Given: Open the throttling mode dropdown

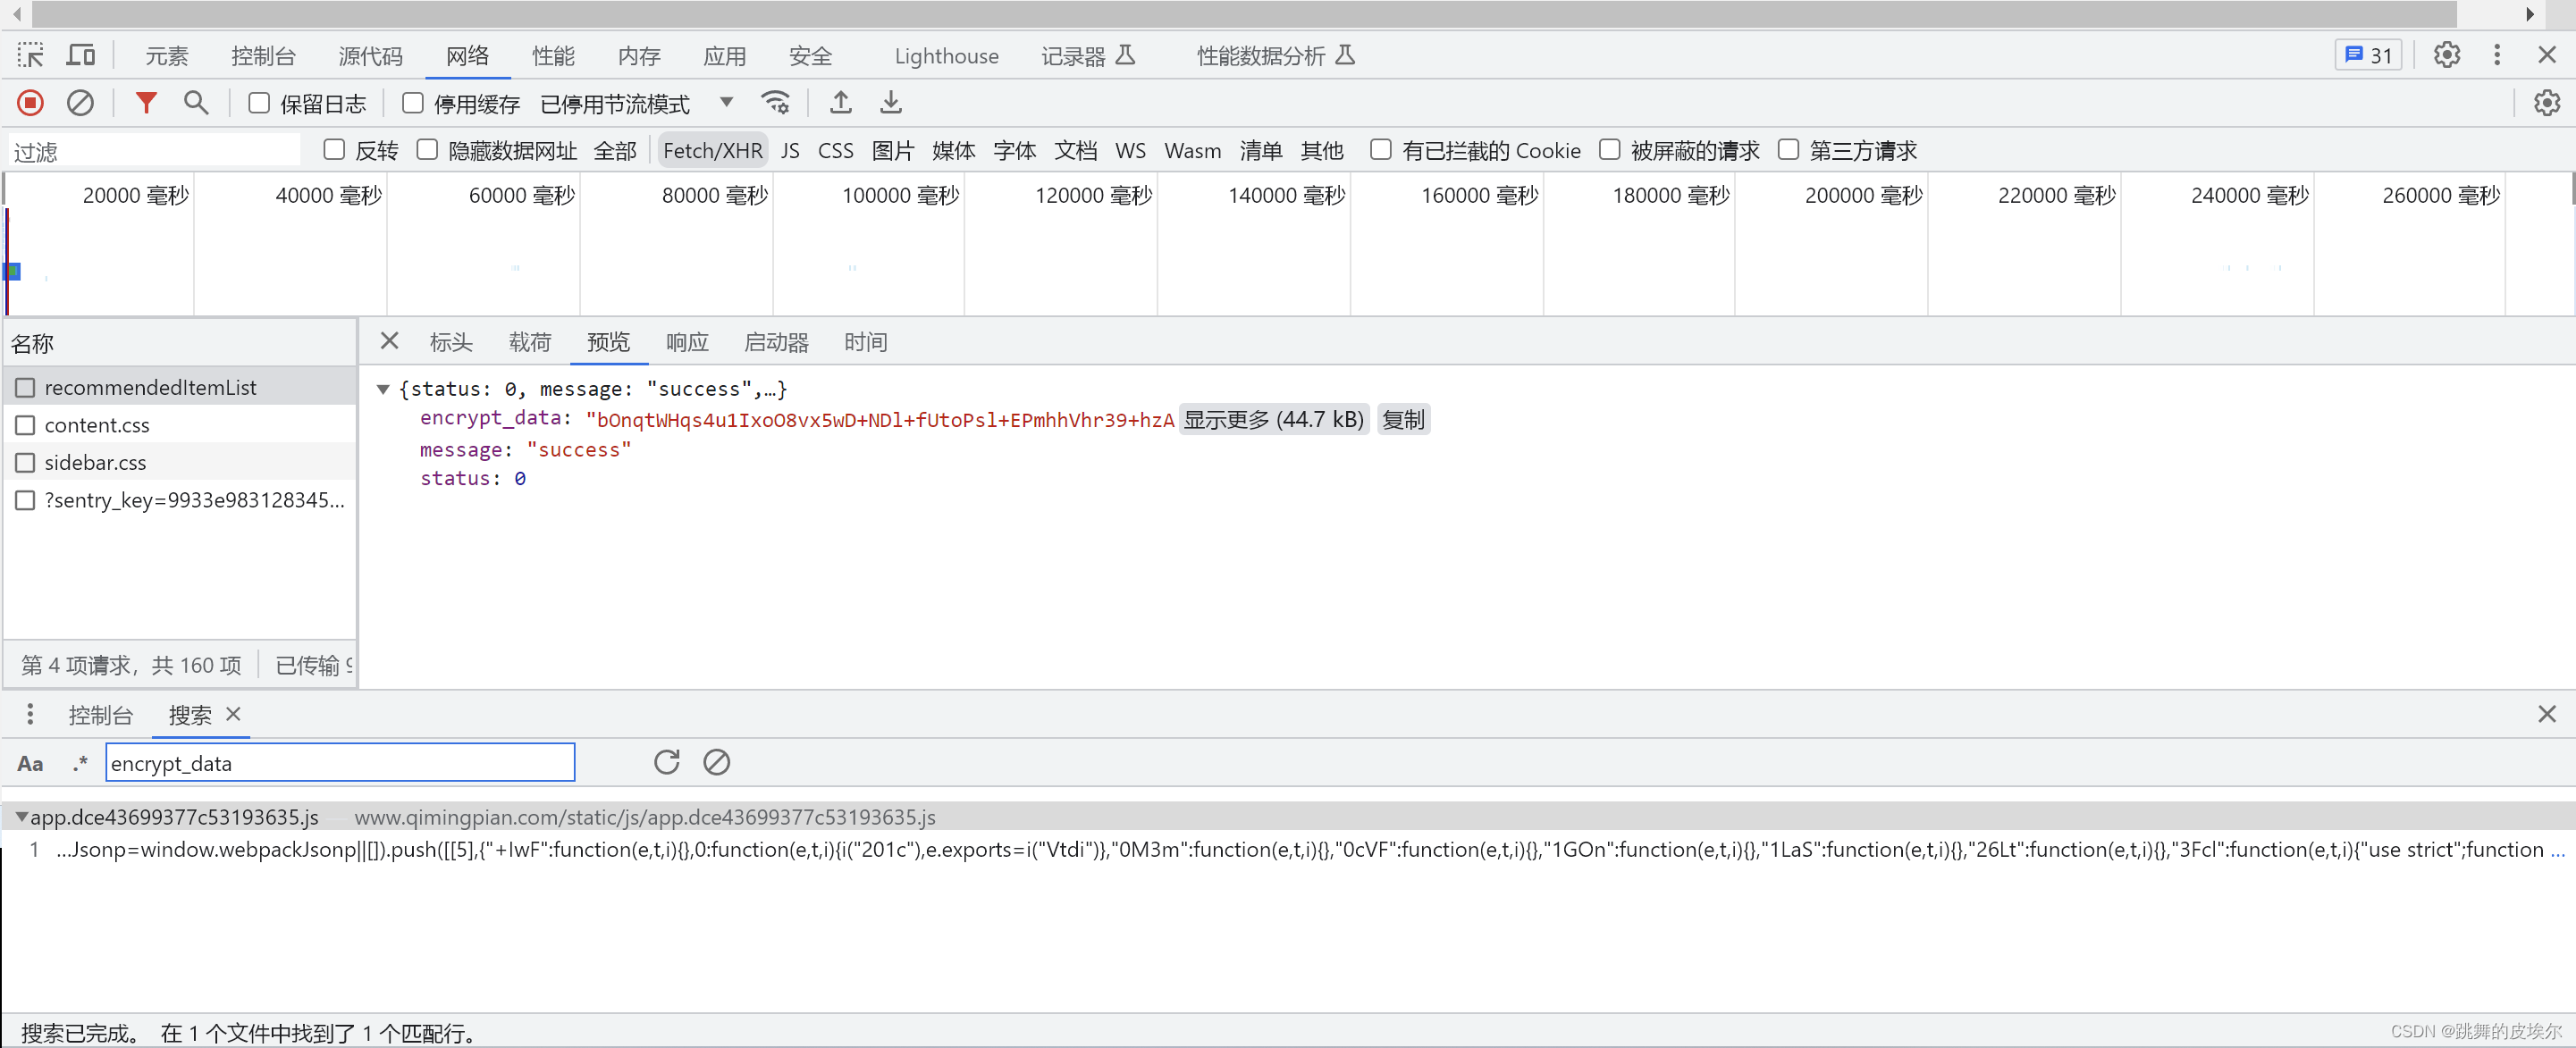Looking at the screenshot, I should coord(637,104).
